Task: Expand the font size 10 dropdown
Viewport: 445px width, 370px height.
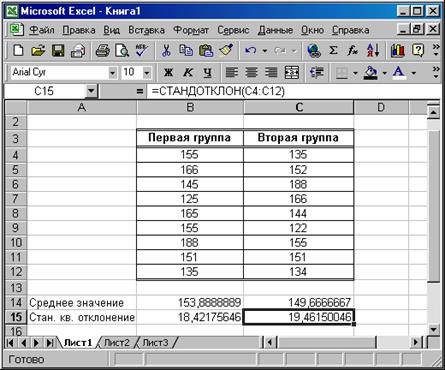Action: [147, 72]
